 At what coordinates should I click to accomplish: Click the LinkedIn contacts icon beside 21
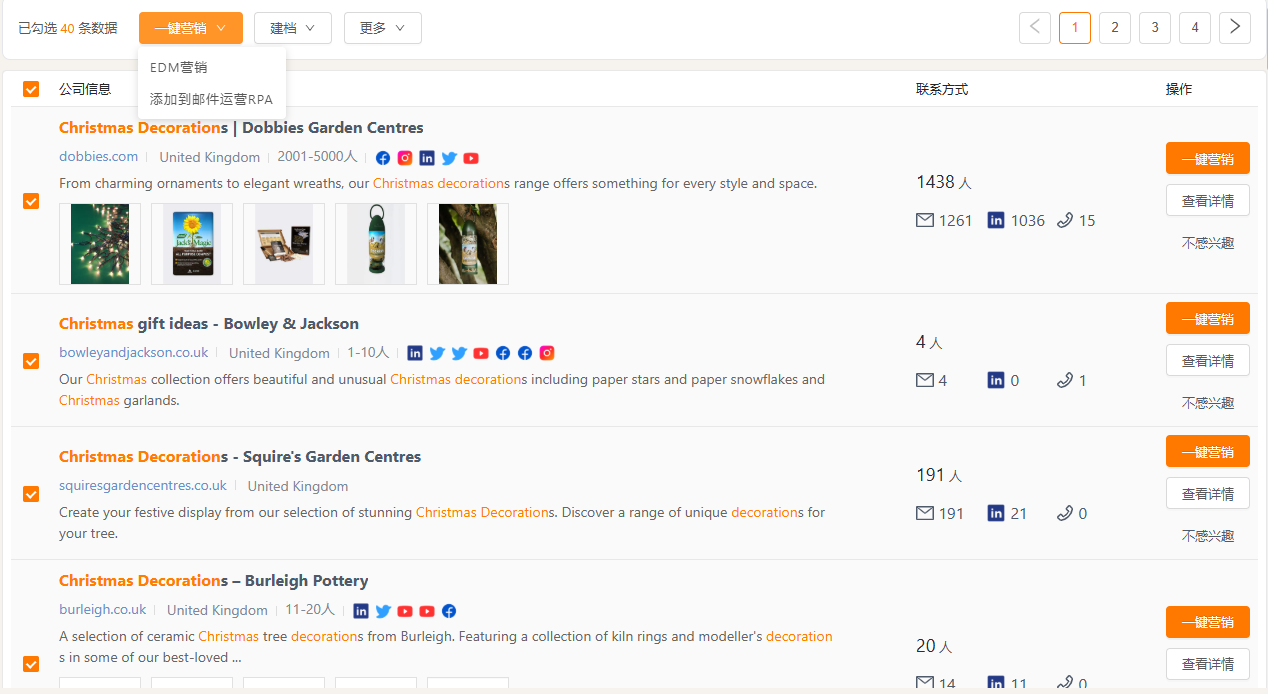[x=996, y=513]
